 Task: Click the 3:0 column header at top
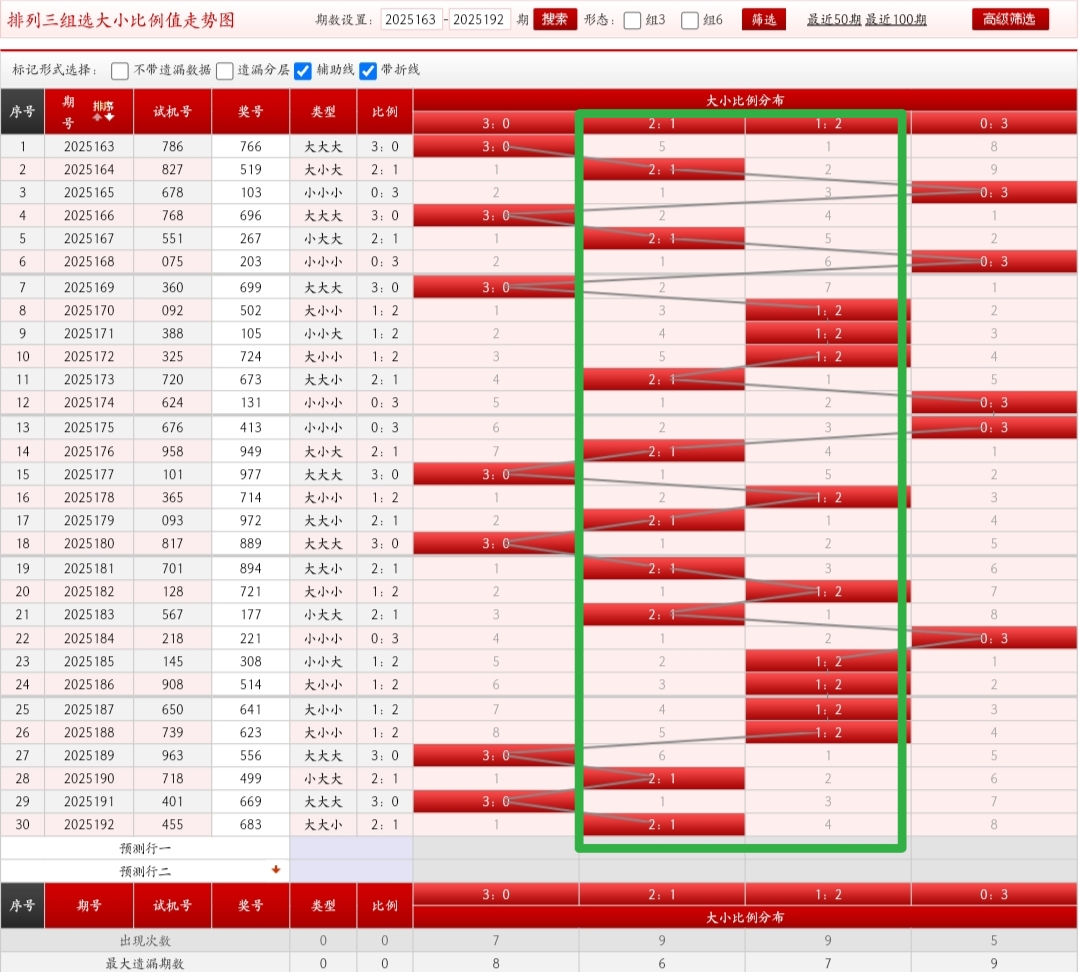[x=496, y=123]
